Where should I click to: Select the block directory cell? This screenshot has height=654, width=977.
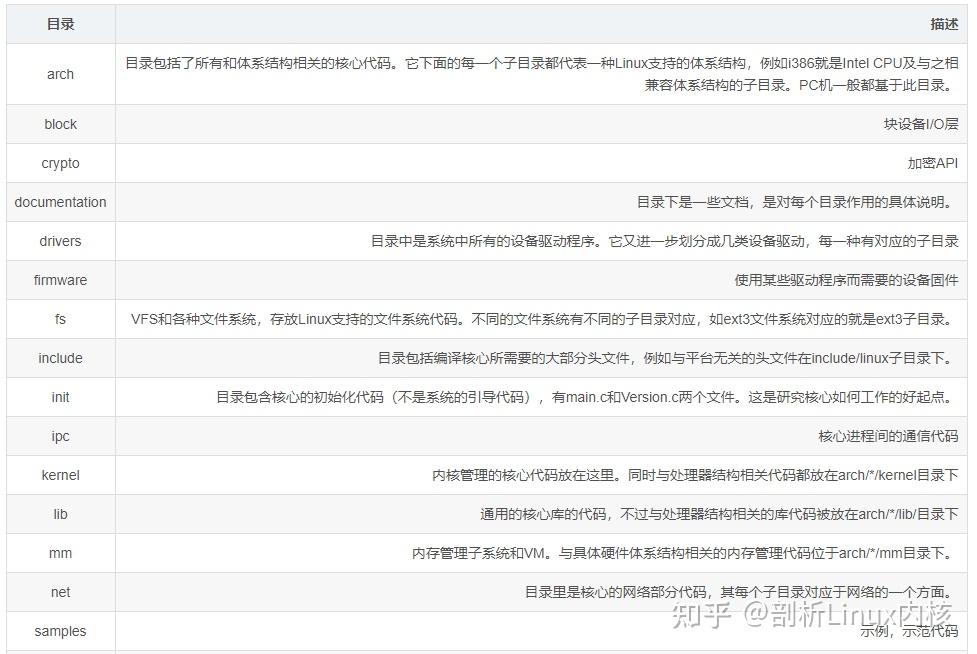[x=60, y=124]
